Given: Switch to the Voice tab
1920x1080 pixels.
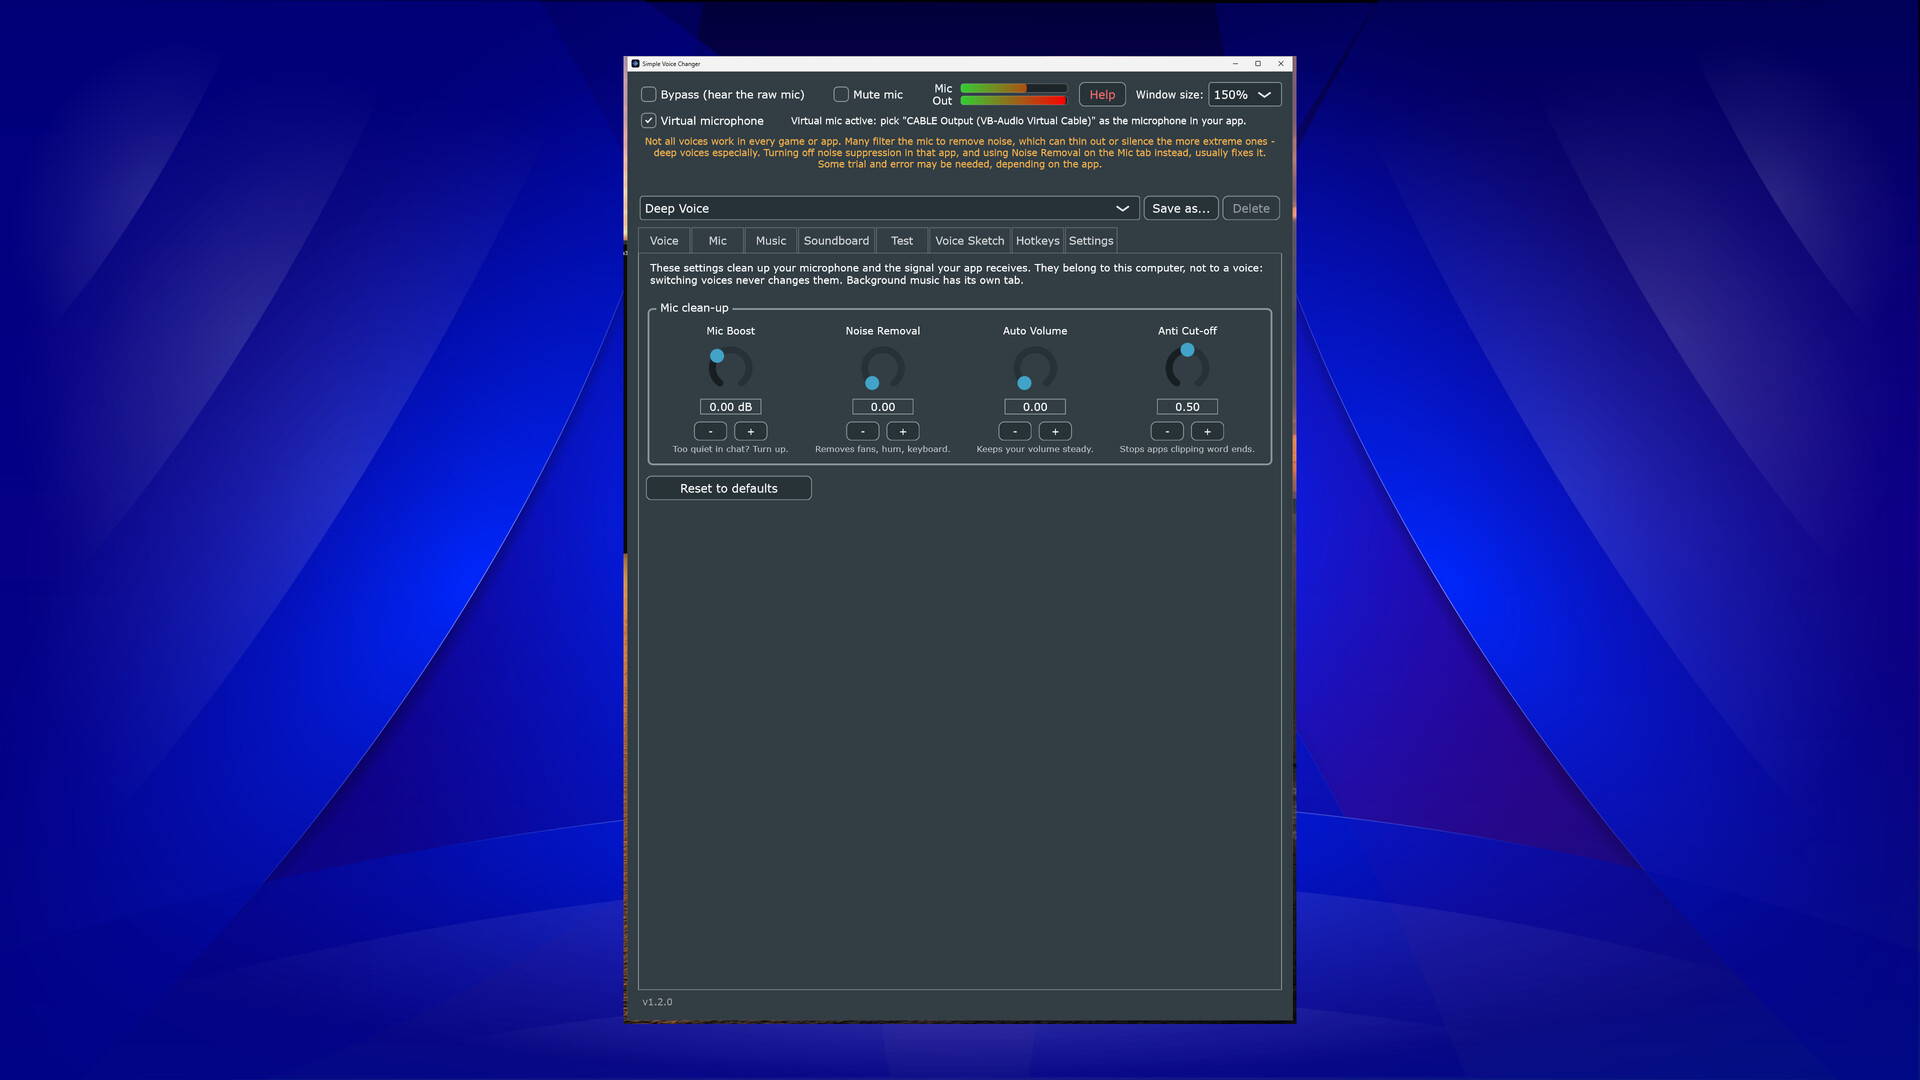Looking at the screenshot, I should pos(664,241).
